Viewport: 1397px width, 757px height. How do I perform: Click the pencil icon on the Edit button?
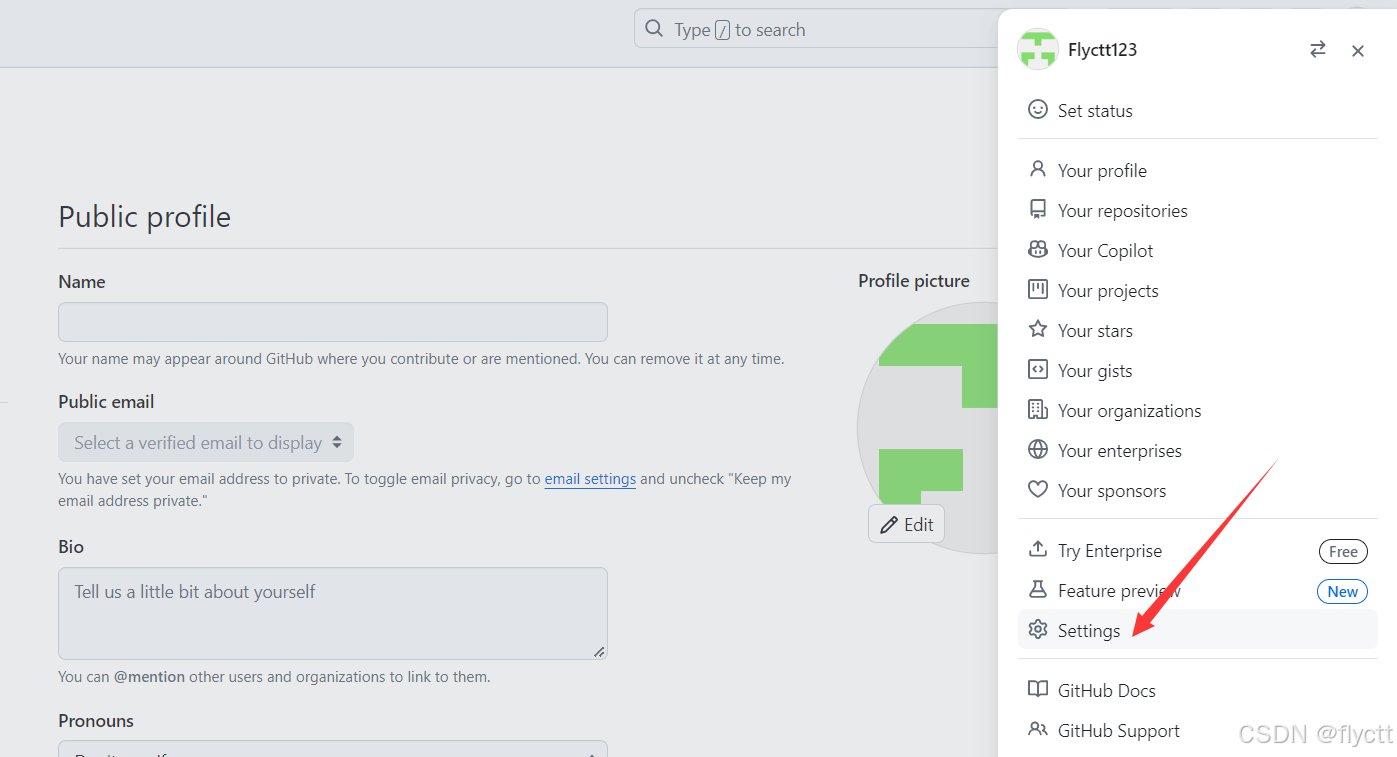[x=888, y=525]
